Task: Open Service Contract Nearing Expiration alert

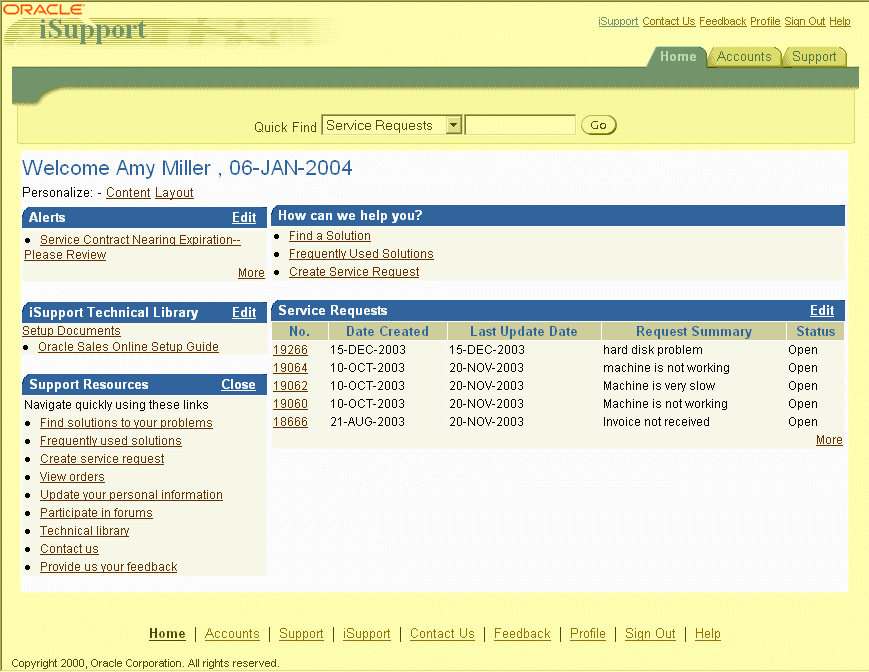Action: [x=132, y=247]
